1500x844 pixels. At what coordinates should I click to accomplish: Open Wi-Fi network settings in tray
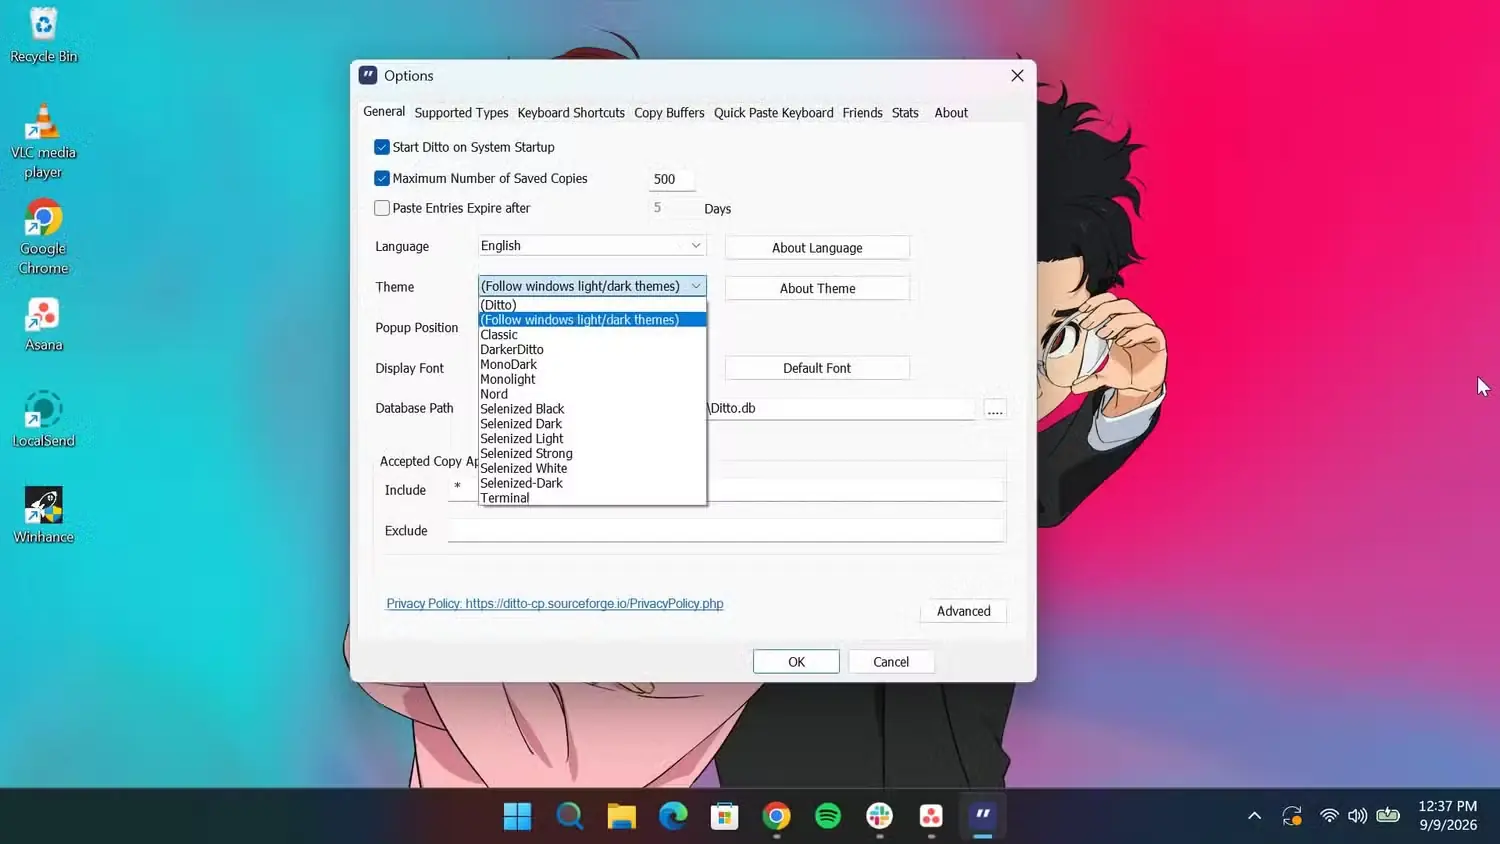point(1329,816)
